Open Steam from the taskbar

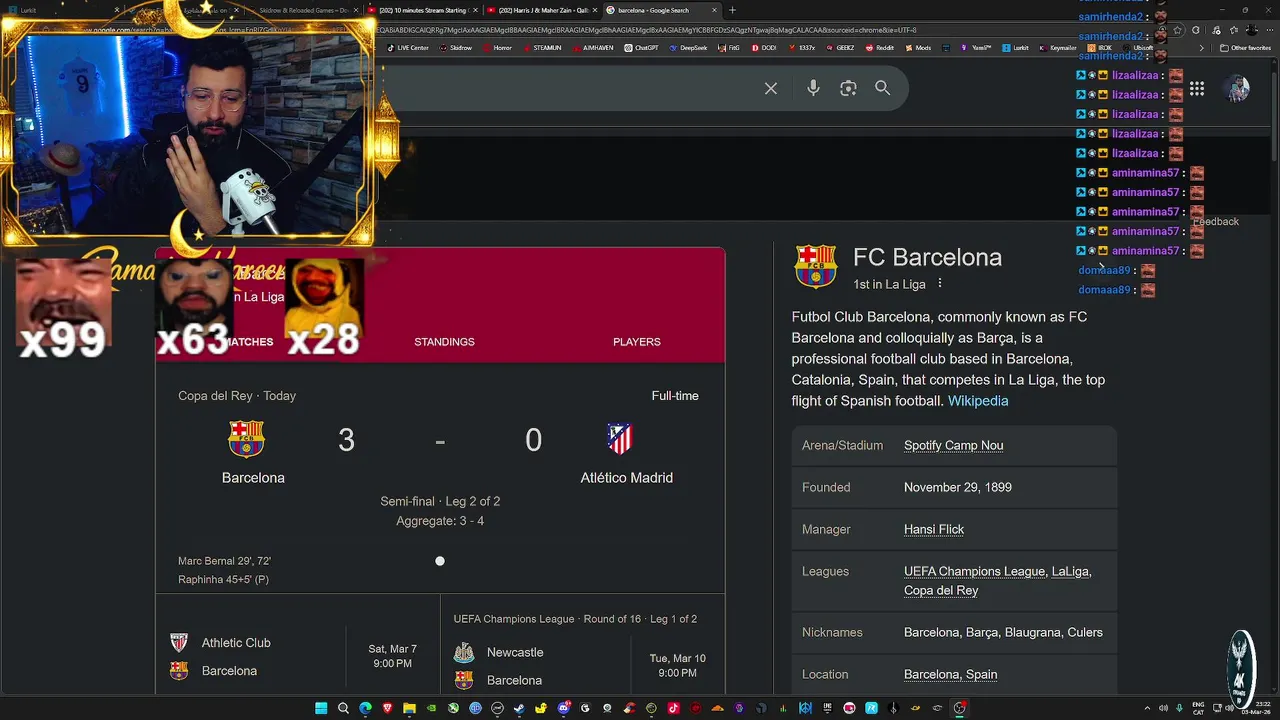pyautogui.click(x=519, y=708)
